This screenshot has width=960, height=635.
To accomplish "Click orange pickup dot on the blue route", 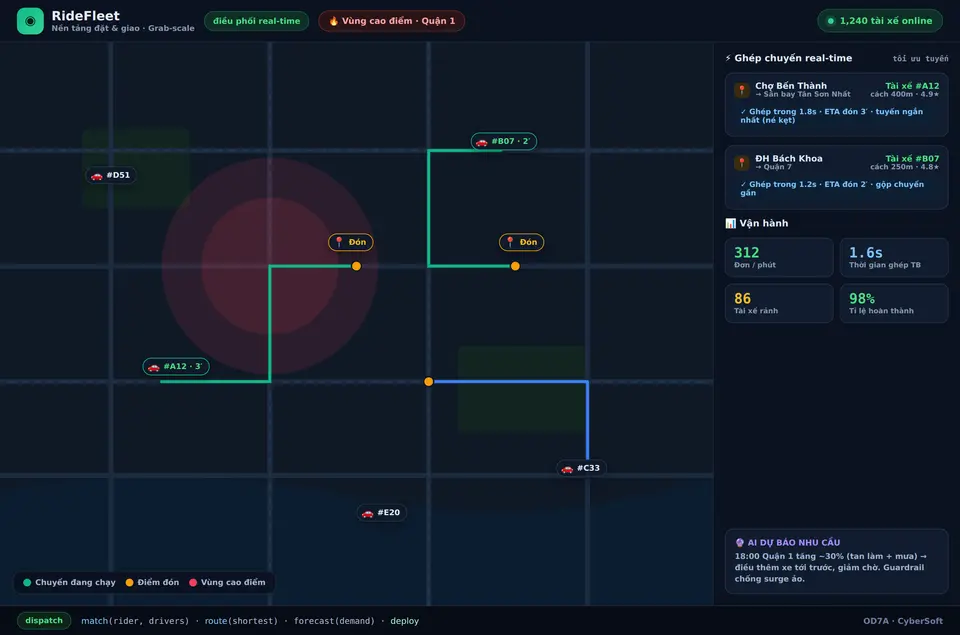I will click(429, 381).
